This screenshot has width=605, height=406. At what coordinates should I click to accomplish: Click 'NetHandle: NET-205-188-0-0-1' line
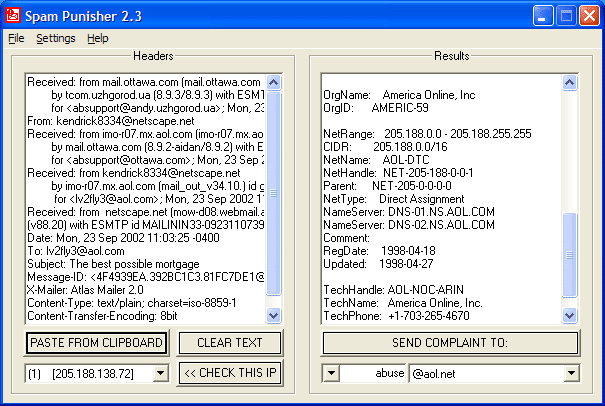[x=399, y=173]
